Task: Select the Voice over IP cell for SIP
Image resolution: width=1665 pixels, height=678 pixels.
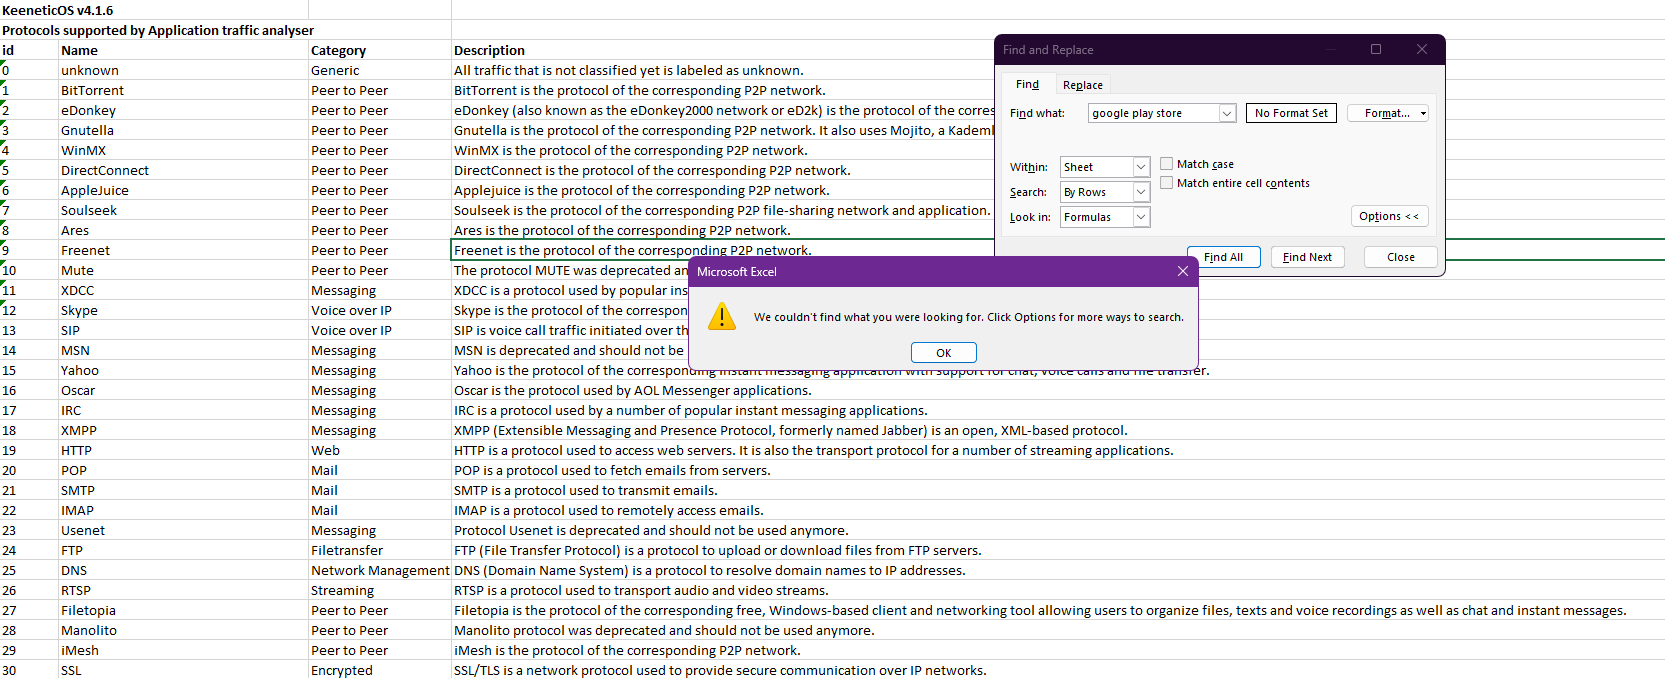Action: [380, 330]
